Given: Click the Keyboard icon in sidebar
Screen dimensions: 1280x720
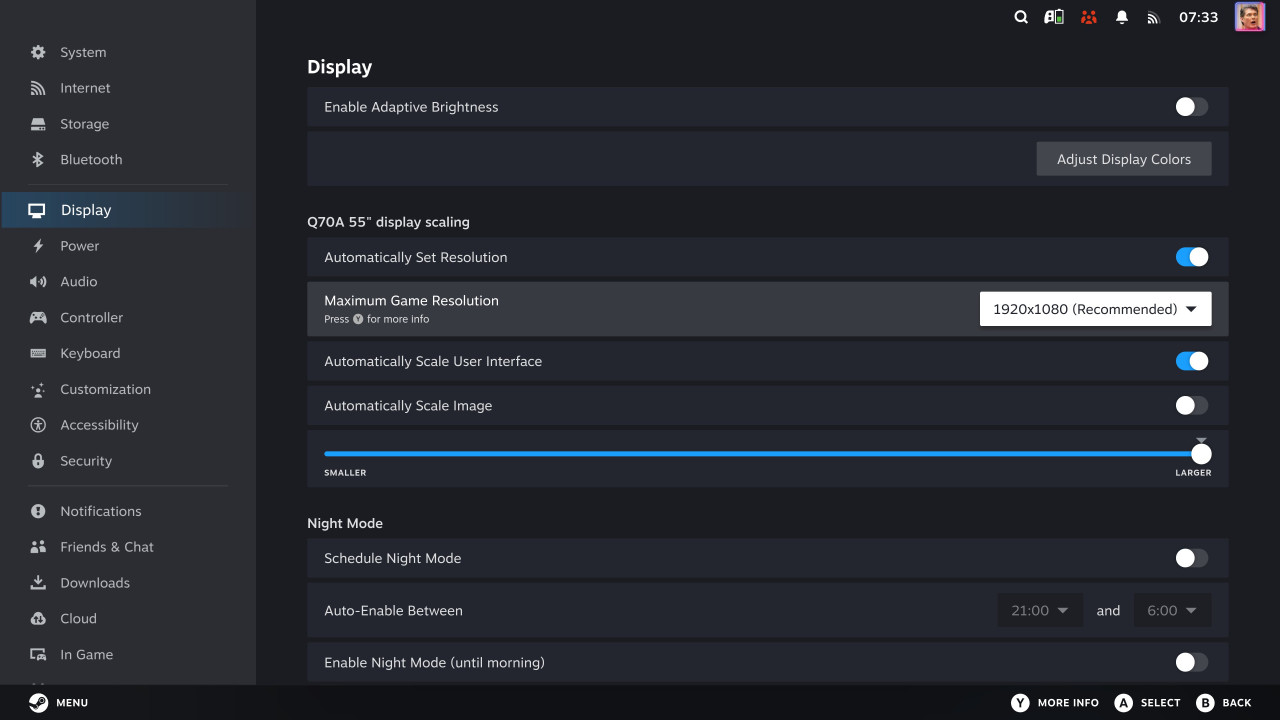Looking at the screenshot, I should click(x=38, y=353).
